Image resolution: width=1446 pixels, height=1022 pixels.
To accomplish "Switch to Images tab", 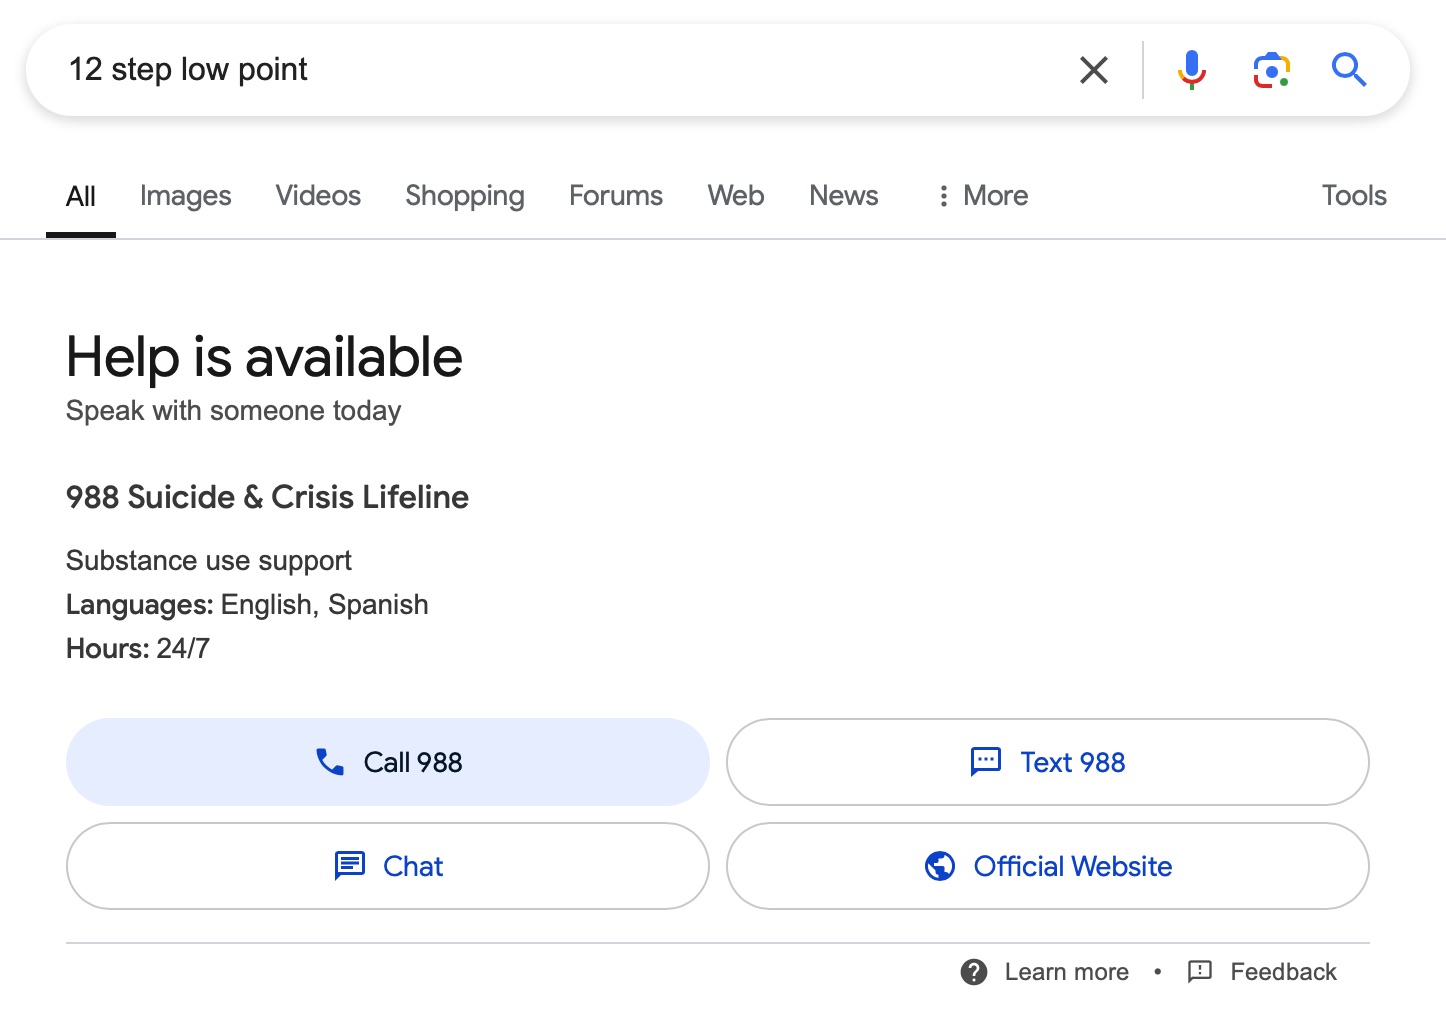I will click(186, 196).
